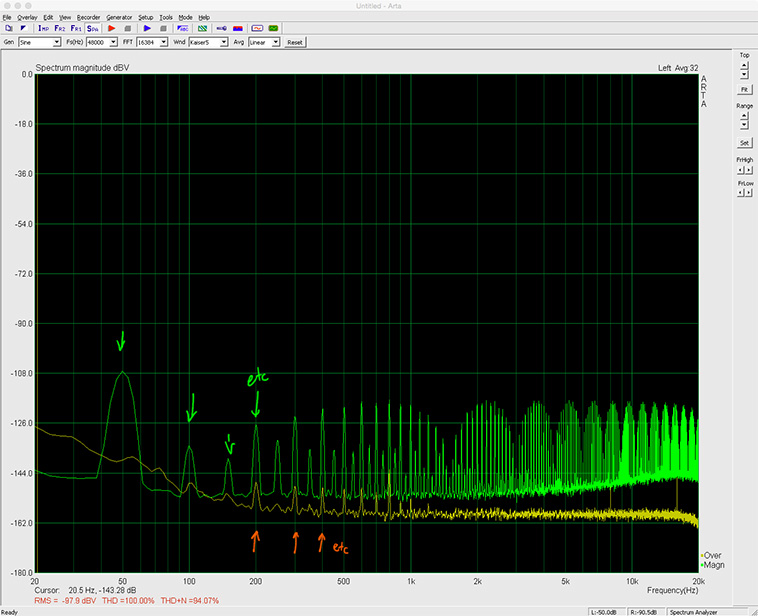758x616 pixels.
Task: Click the FrLow left arrow
Action: (741, 192)
